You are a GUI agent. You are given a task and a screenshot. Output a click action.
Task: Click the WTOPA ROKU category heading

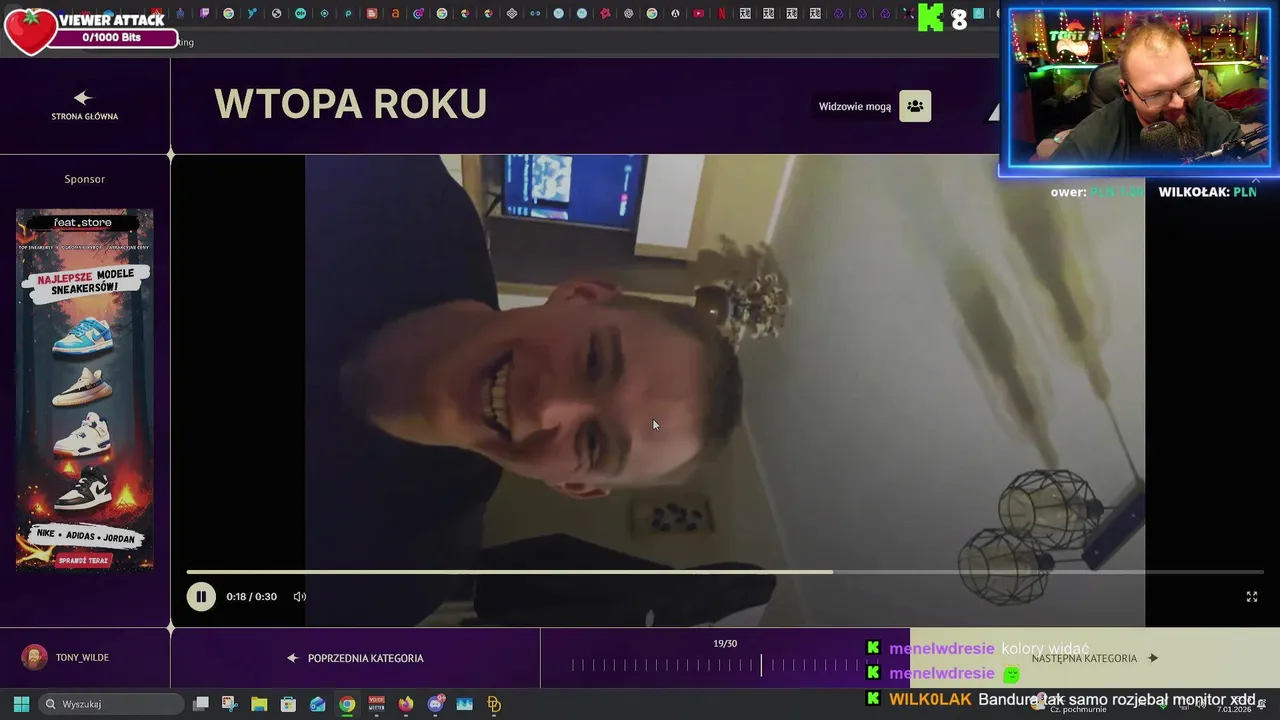[350, 104]
